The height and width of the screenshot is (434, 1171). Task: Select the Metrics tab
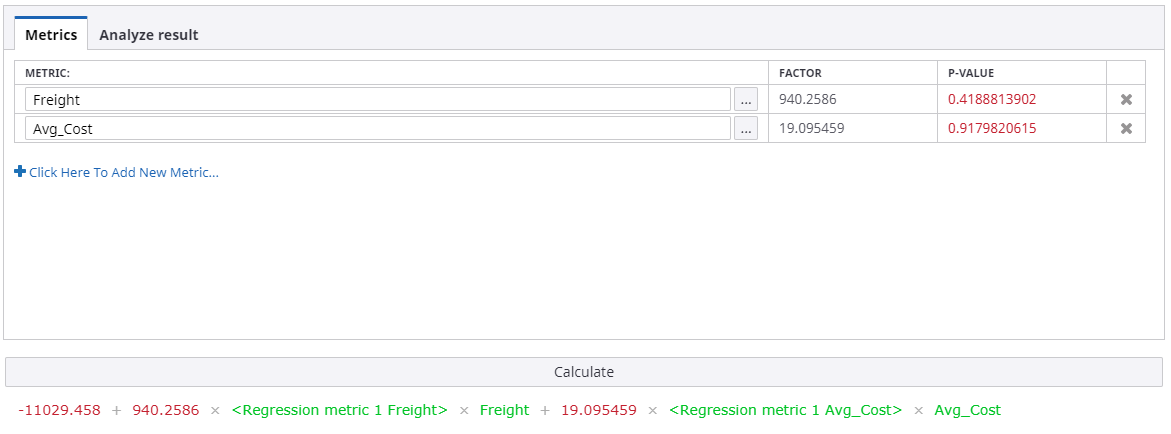[x=51, y=35]
